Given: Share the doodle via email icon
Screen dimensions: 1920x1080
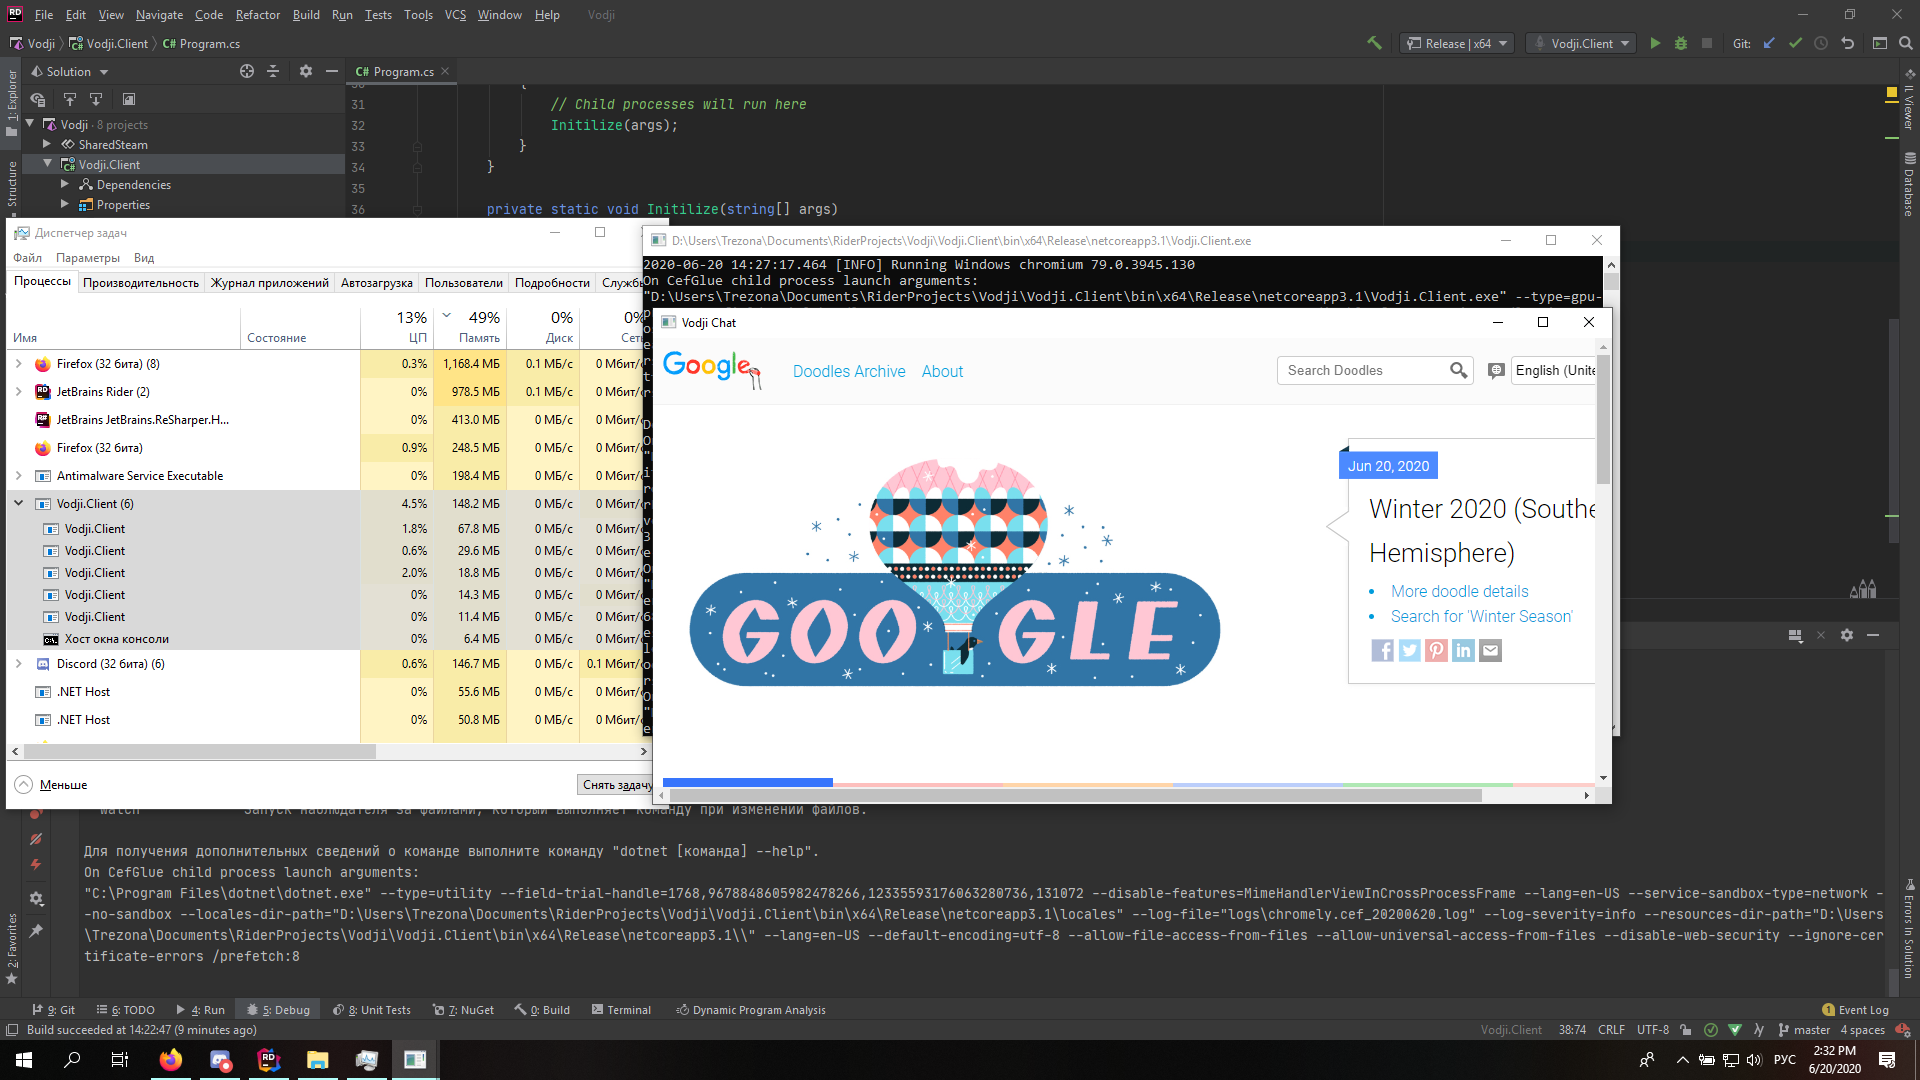Looking at the screenshot, I should pyautogui.click(x=1490, y=650).
